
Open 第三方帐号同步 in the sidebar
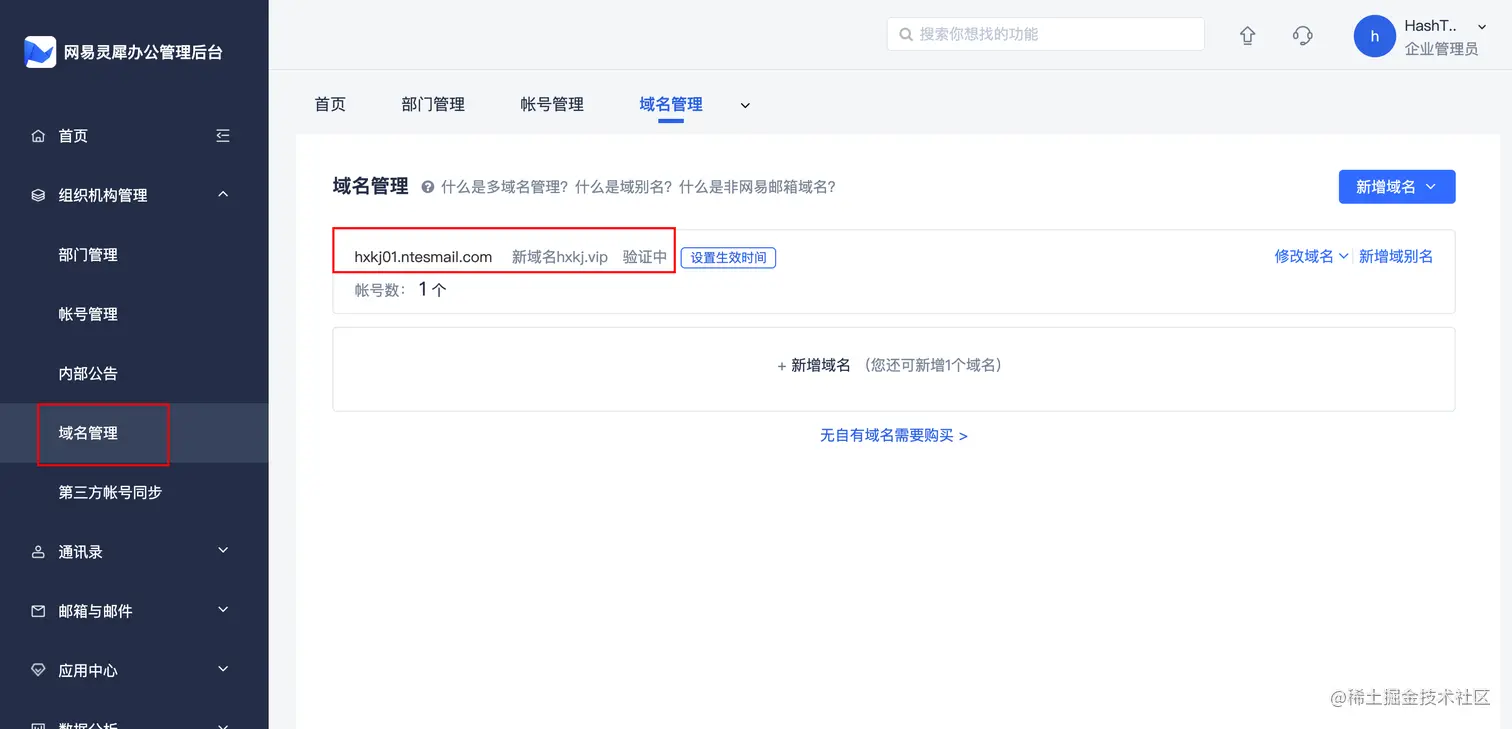tap(110, 492)
